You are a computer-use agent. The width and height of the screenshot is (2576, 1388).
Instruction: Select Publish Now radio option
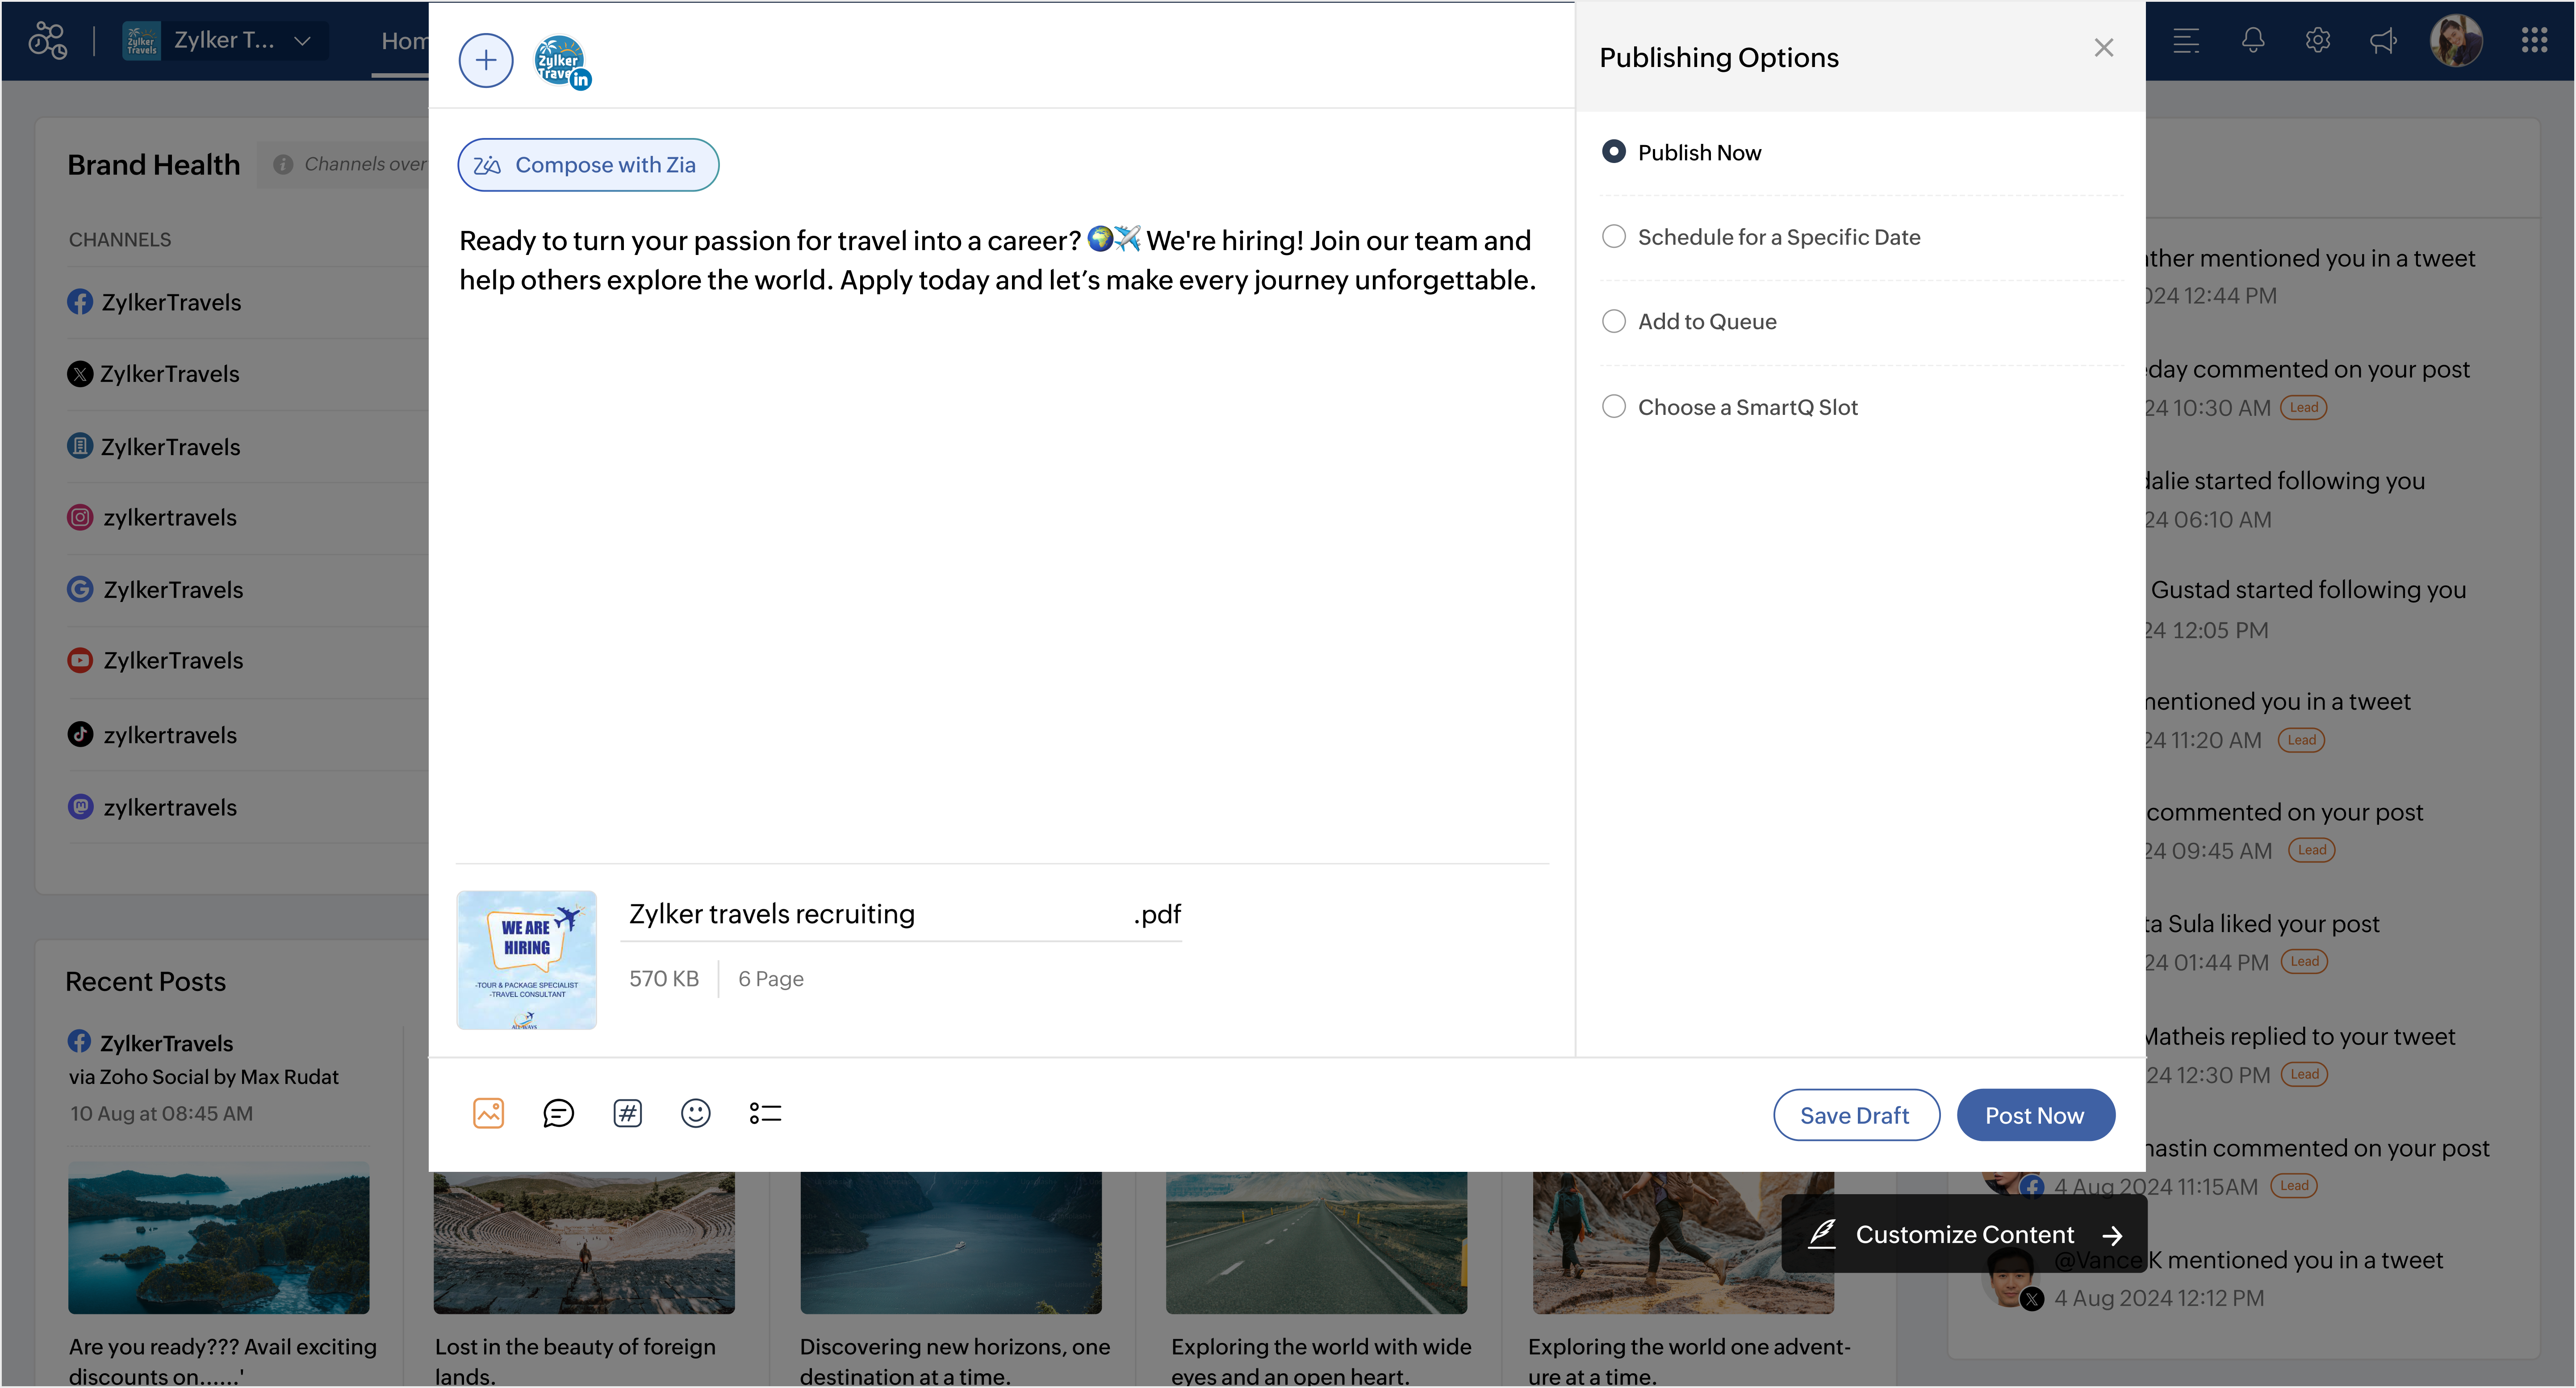tap(1613, 152)
